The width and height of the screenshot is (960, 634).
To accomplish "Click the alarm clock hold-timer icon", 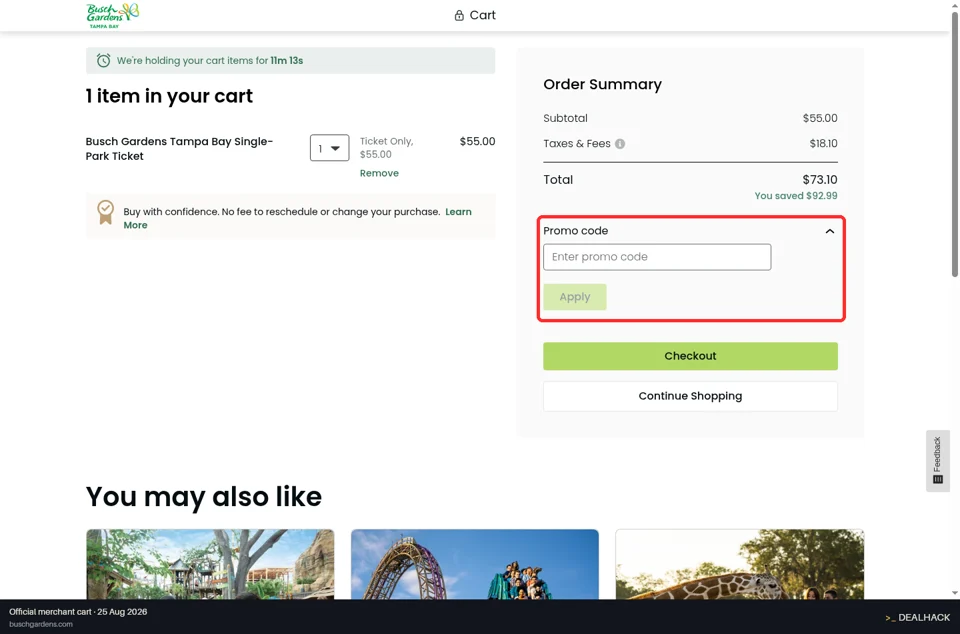I will [x=103, y=61].
